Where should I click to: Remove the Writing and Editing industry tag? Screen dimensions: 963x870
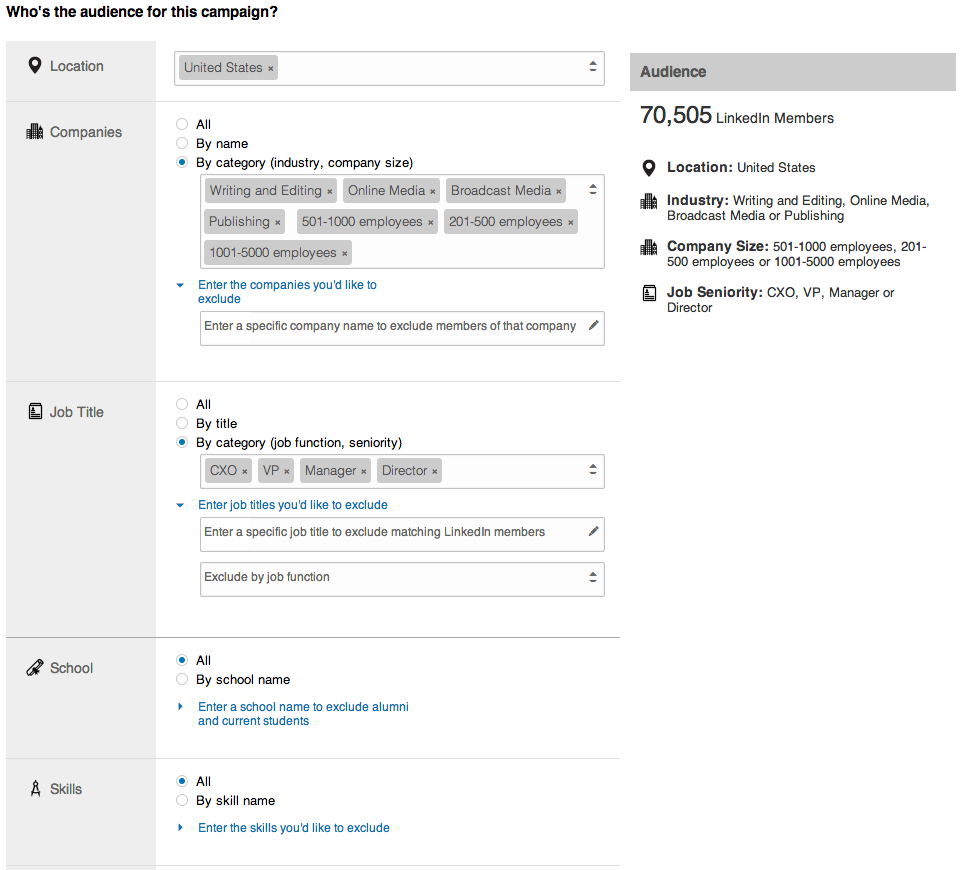330,192
